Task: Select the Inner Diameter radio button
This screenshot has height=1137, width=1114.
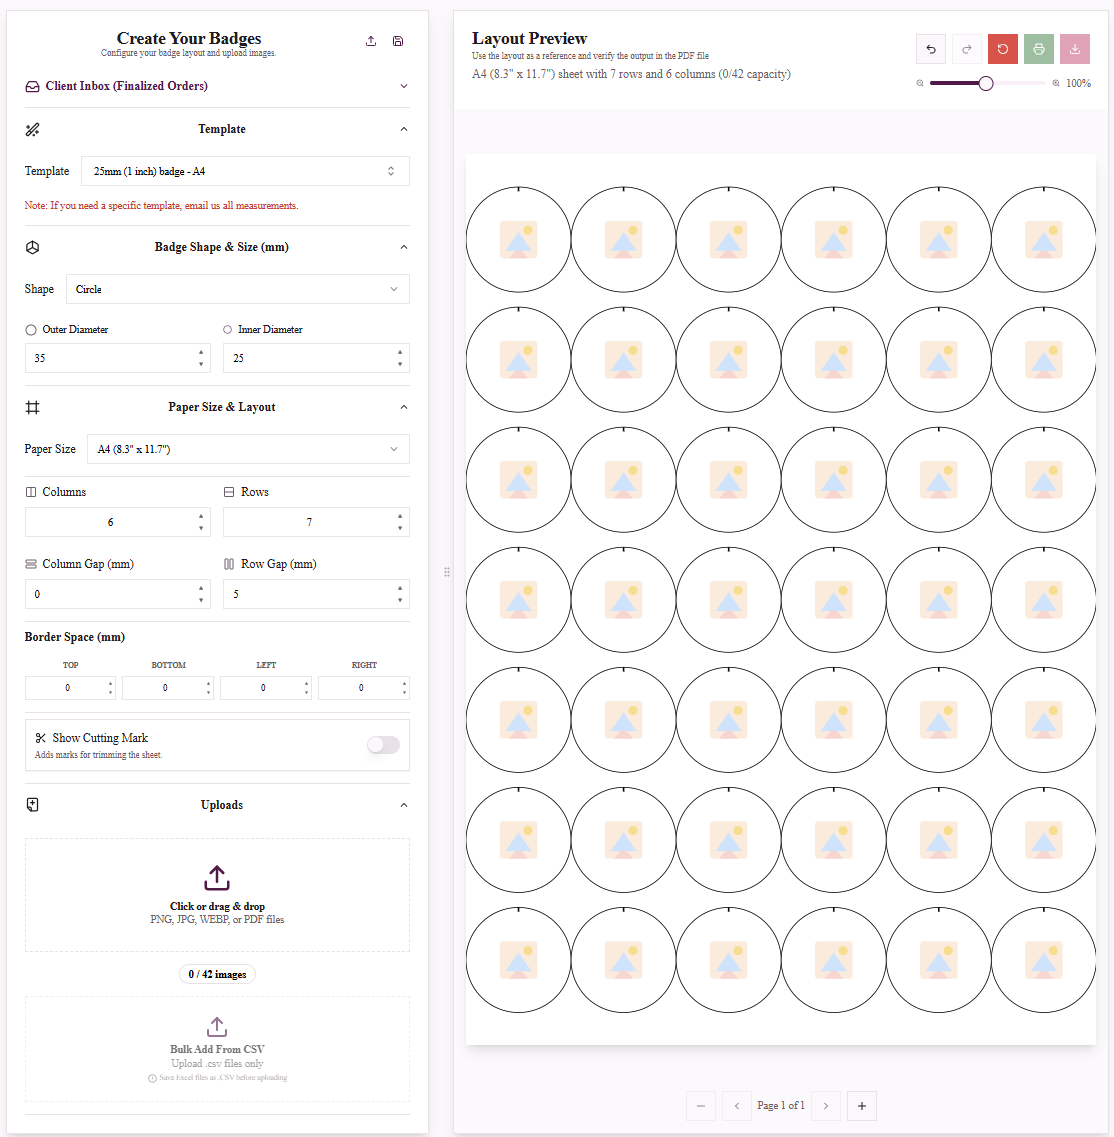Action: click(x=228, y=330)
